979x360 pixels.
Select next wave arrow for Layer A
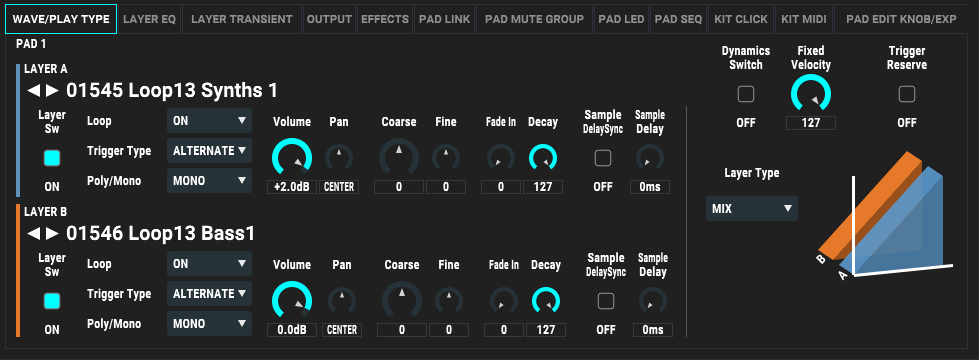click(52, 91)
